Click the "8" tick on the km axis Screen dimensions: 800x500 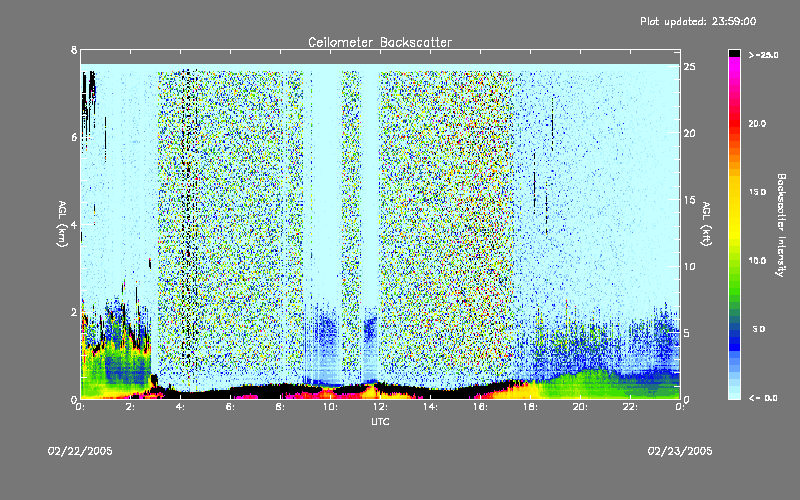point(74,50)
